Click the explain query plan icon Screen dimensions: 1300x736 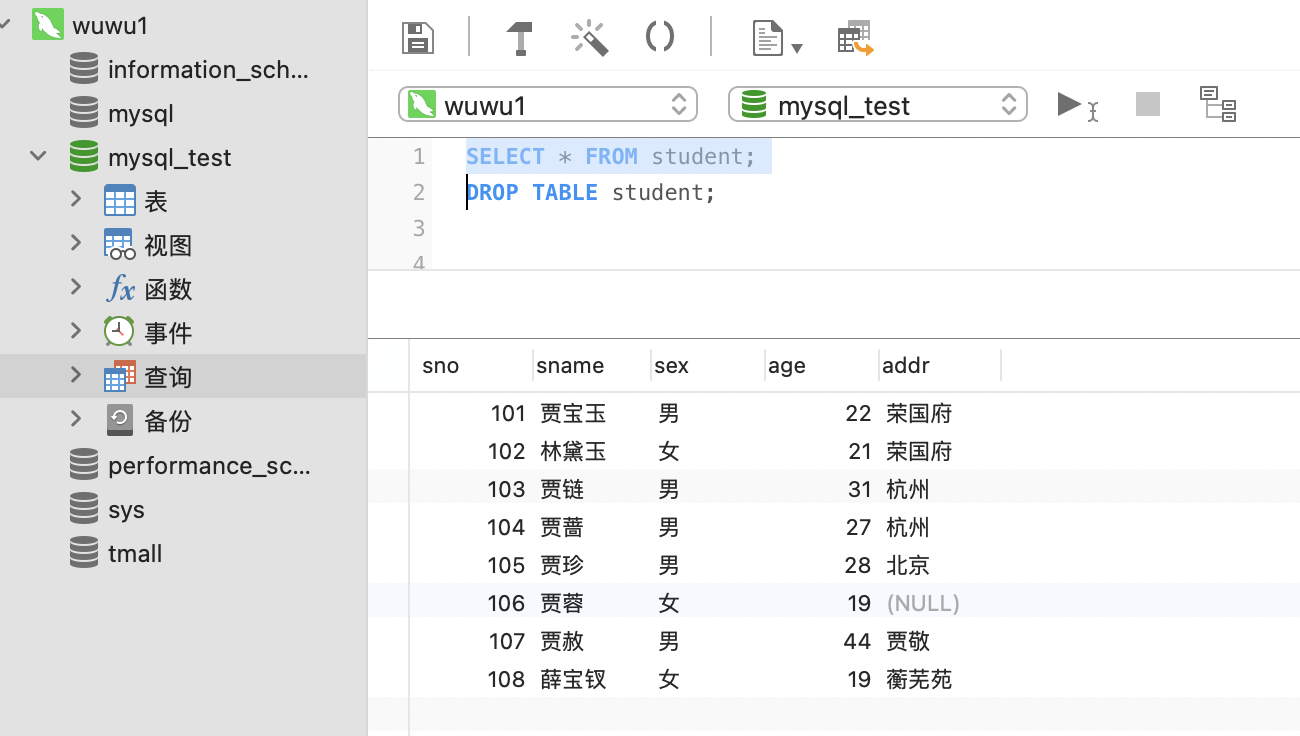pos(1218,104)
